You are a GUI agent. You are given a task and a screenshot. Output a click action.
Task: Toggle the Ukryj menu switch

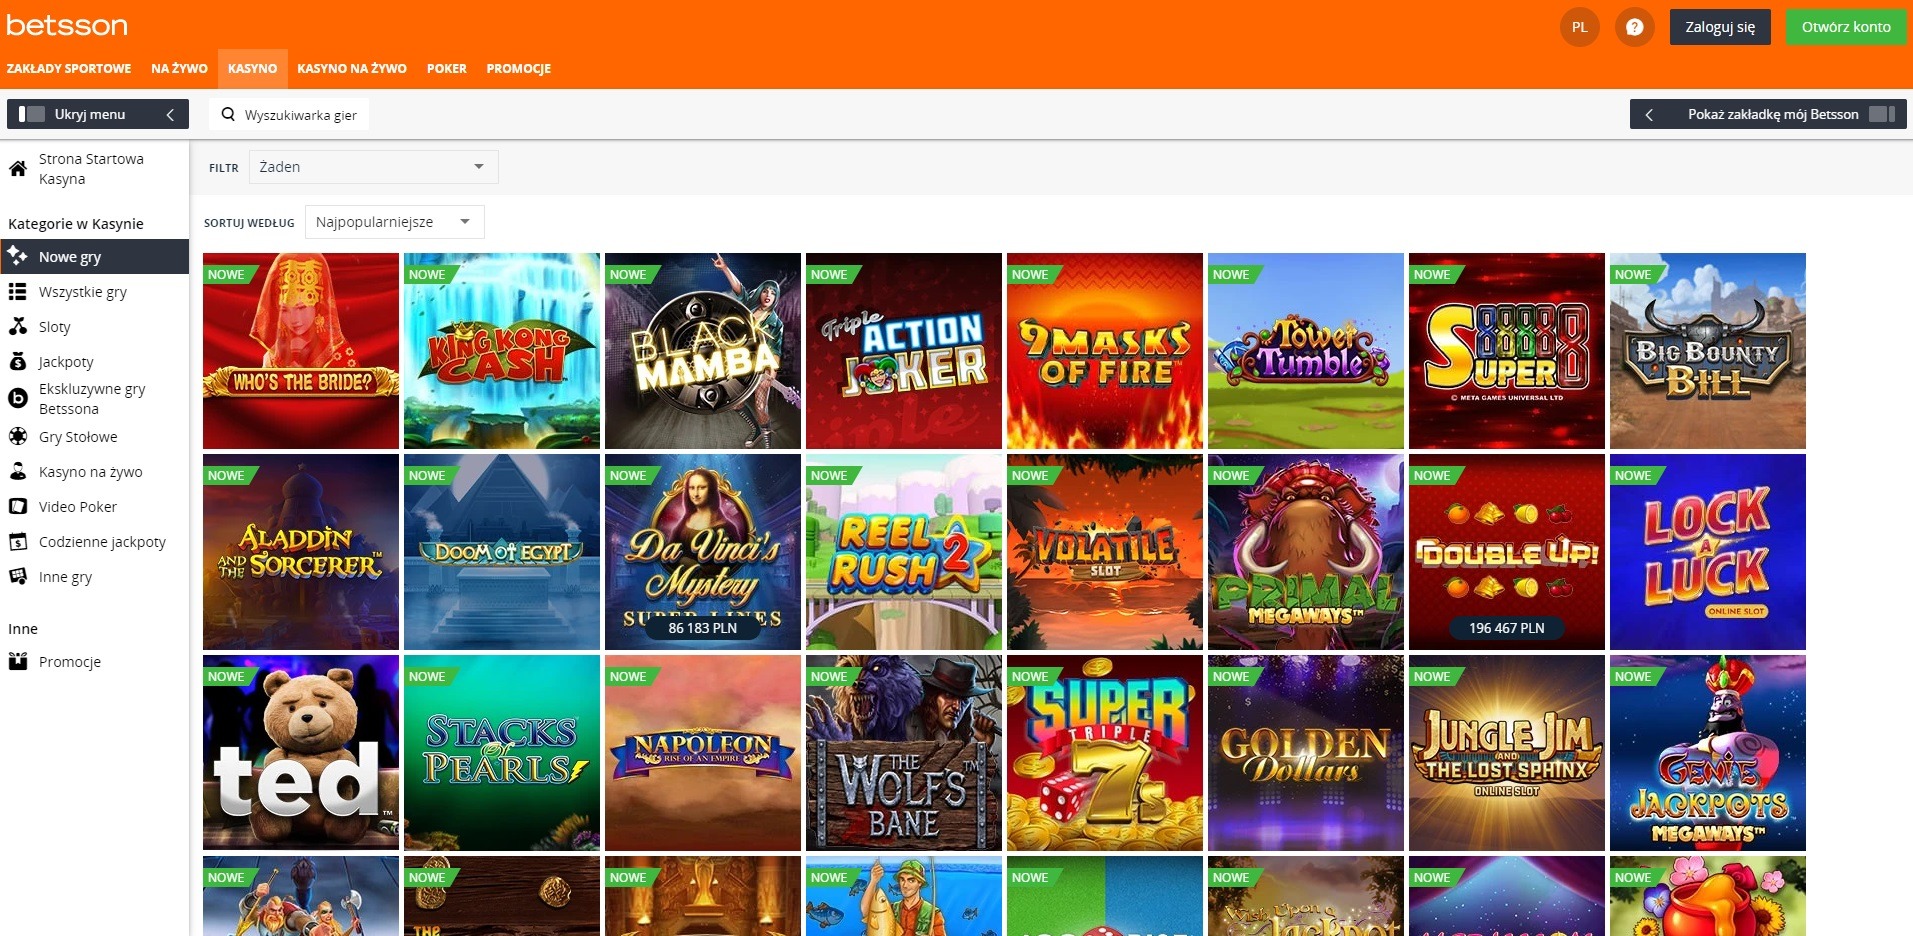click(32, 114)
